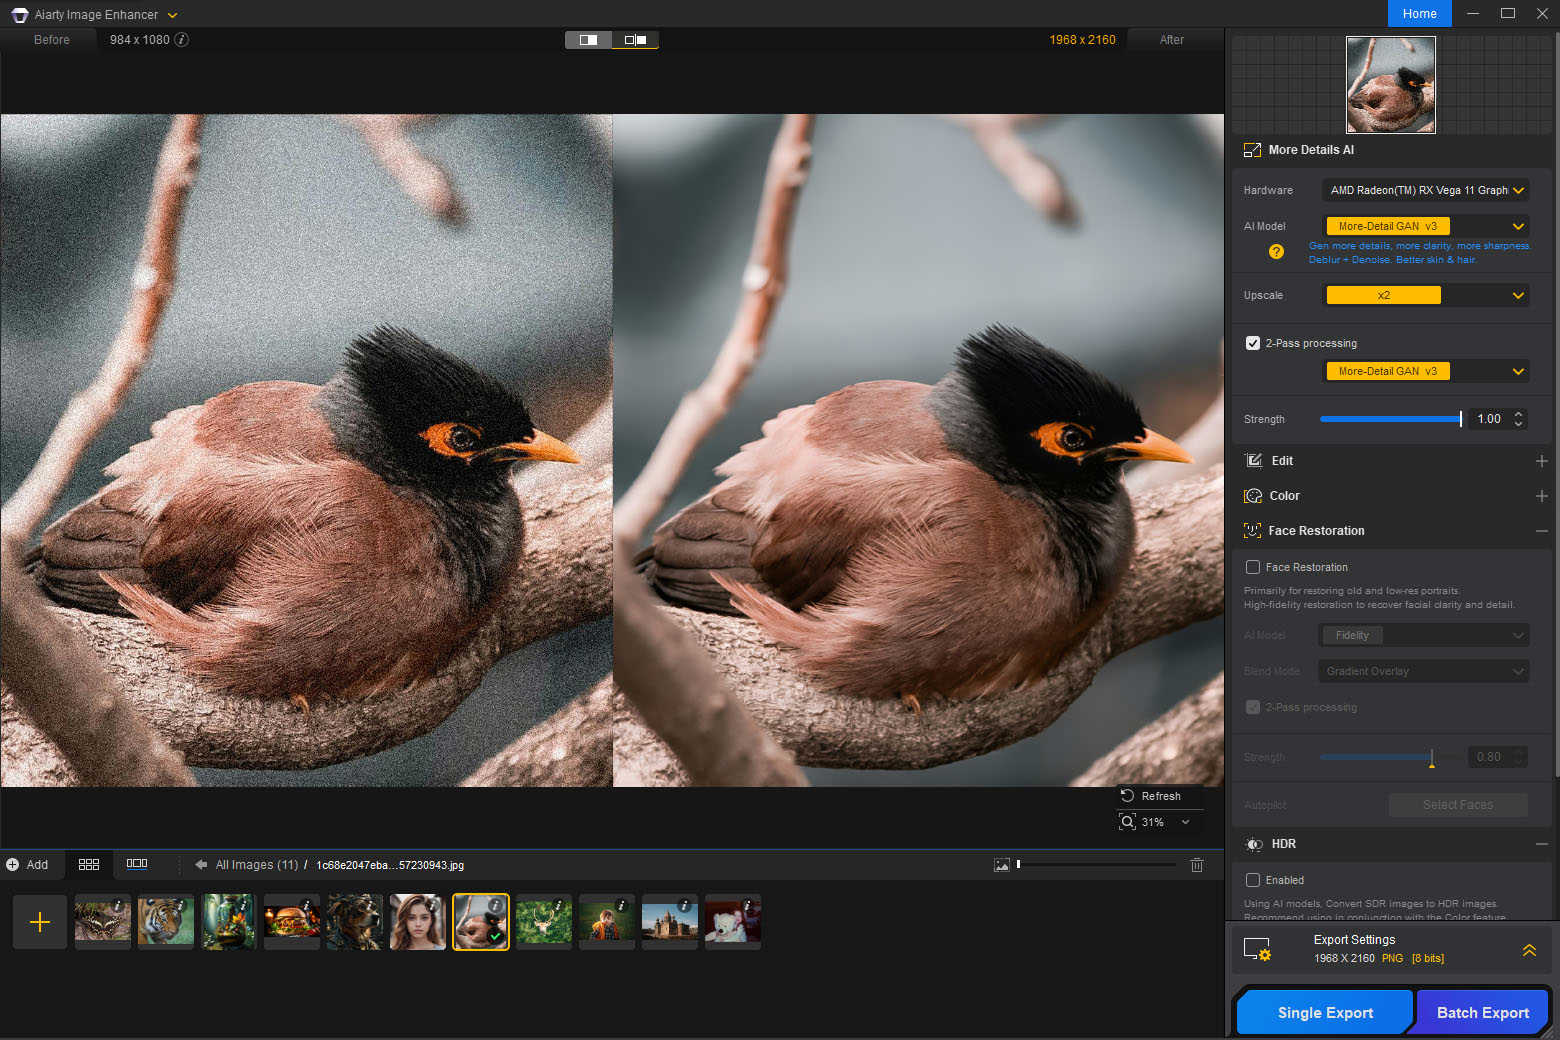Viewport: 1560px width, 1040px height.
Task: Click the Refresh preview icon
Action: 1127,796
